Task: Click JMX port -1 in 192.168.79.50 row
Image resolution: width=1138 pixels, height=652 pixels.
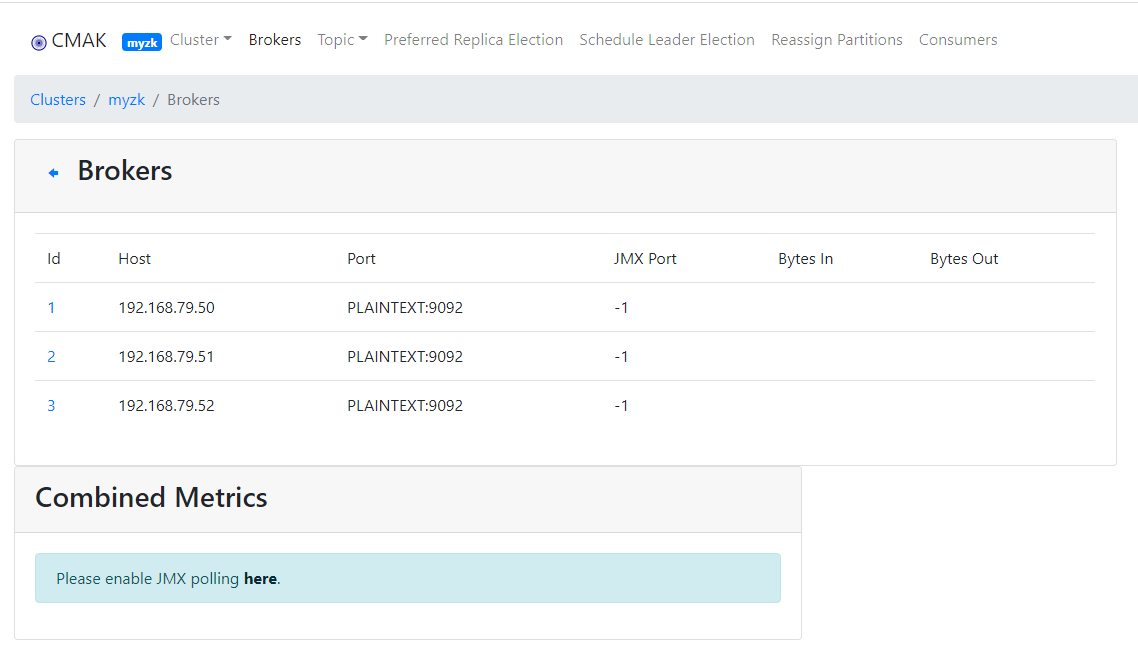Action: 621,308
